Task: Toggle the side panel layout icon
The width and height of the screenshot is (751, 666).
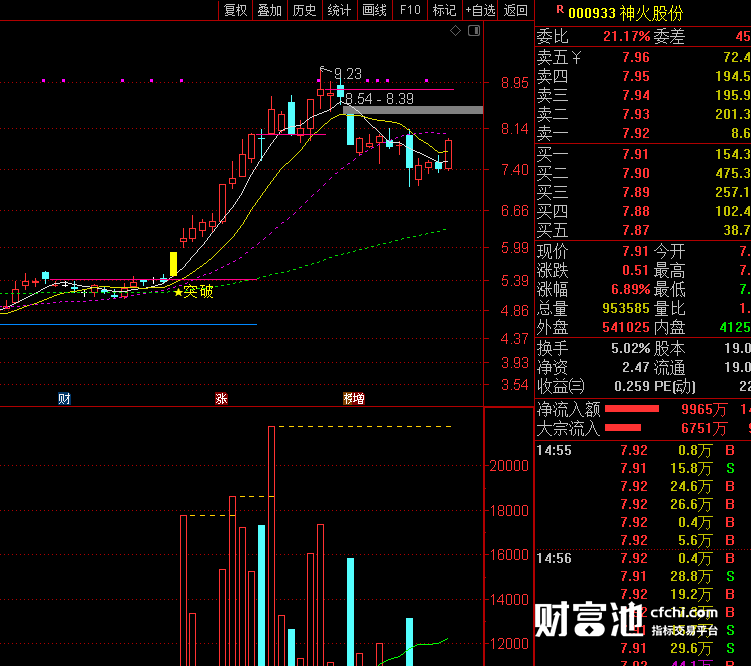Action: pos(474,31)
